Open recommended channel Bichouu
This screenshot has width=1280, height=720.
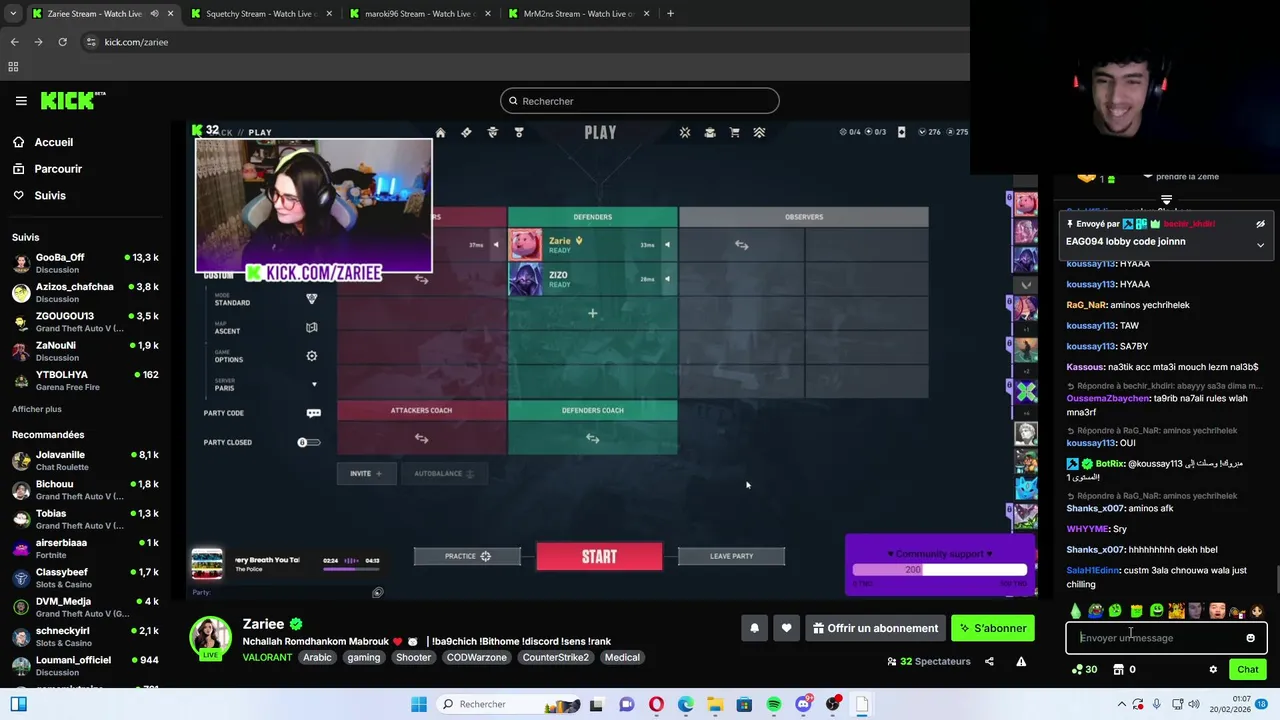[x=86, y=490]
